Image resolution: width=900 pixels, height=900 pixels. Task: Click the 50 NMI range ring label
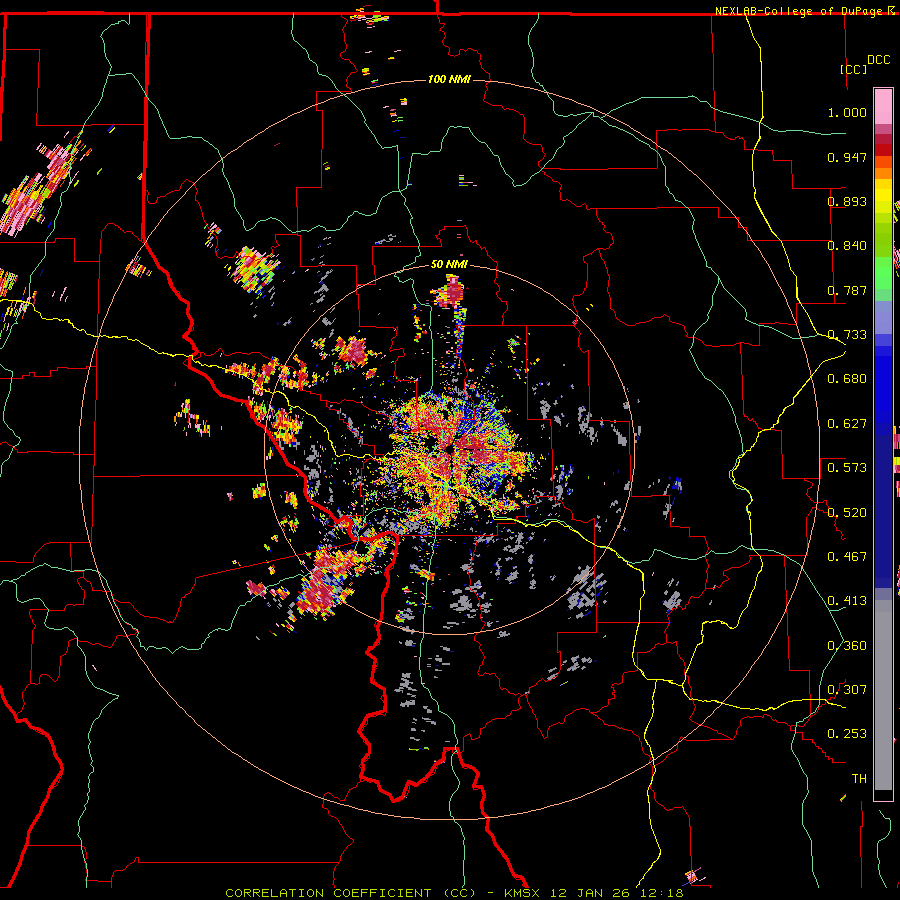tap(449, 264)
